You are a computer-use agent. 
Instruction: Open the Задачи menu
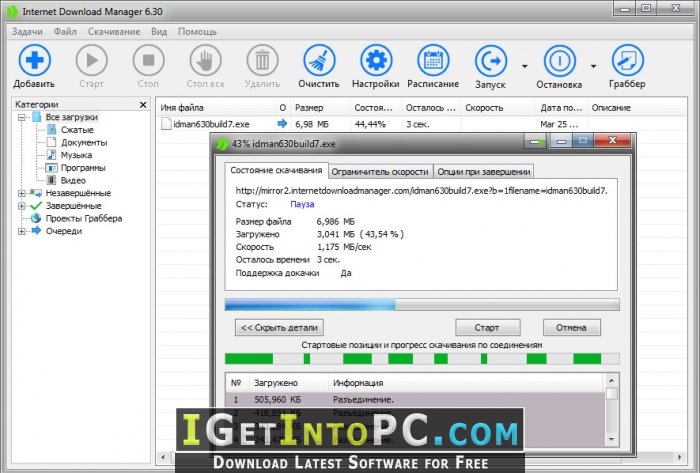click(x=27, y=32)
